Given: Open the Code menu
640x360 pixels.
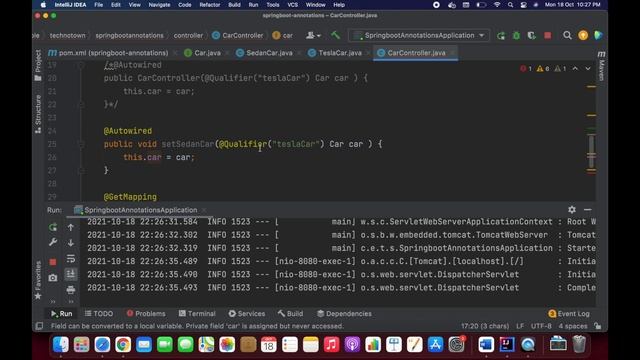Looking at the screenshot, I should point(184,5).
